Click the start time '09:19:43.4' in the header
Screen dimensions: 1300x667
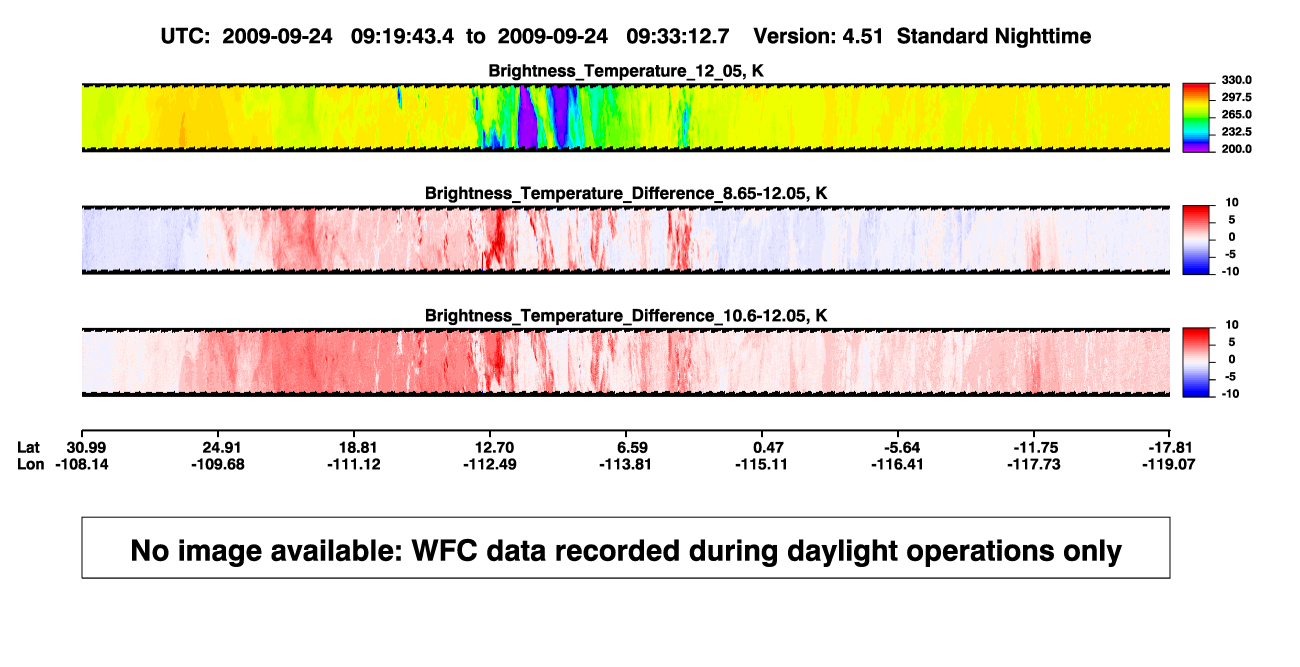point(402,37)
